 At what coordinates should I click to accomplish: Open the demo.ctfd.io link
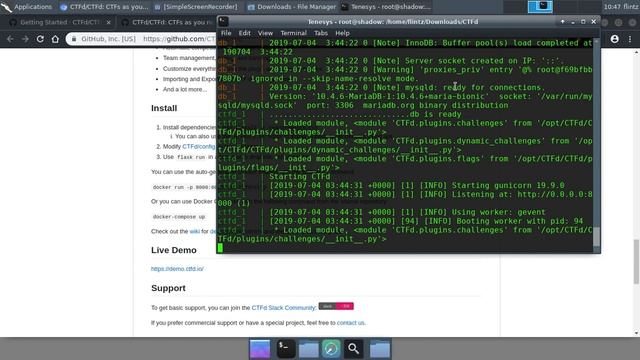pyautogui.click(x=177, y=269)
